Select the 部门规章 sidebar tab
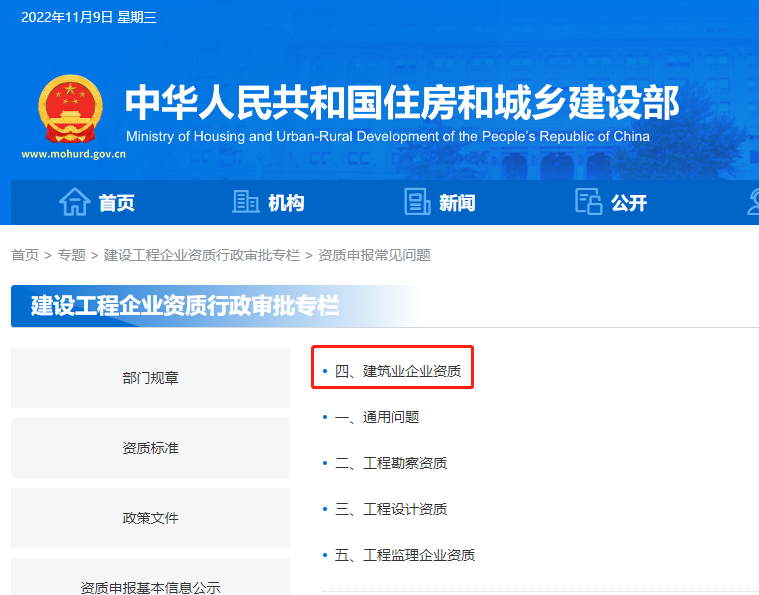 [151, 378]
